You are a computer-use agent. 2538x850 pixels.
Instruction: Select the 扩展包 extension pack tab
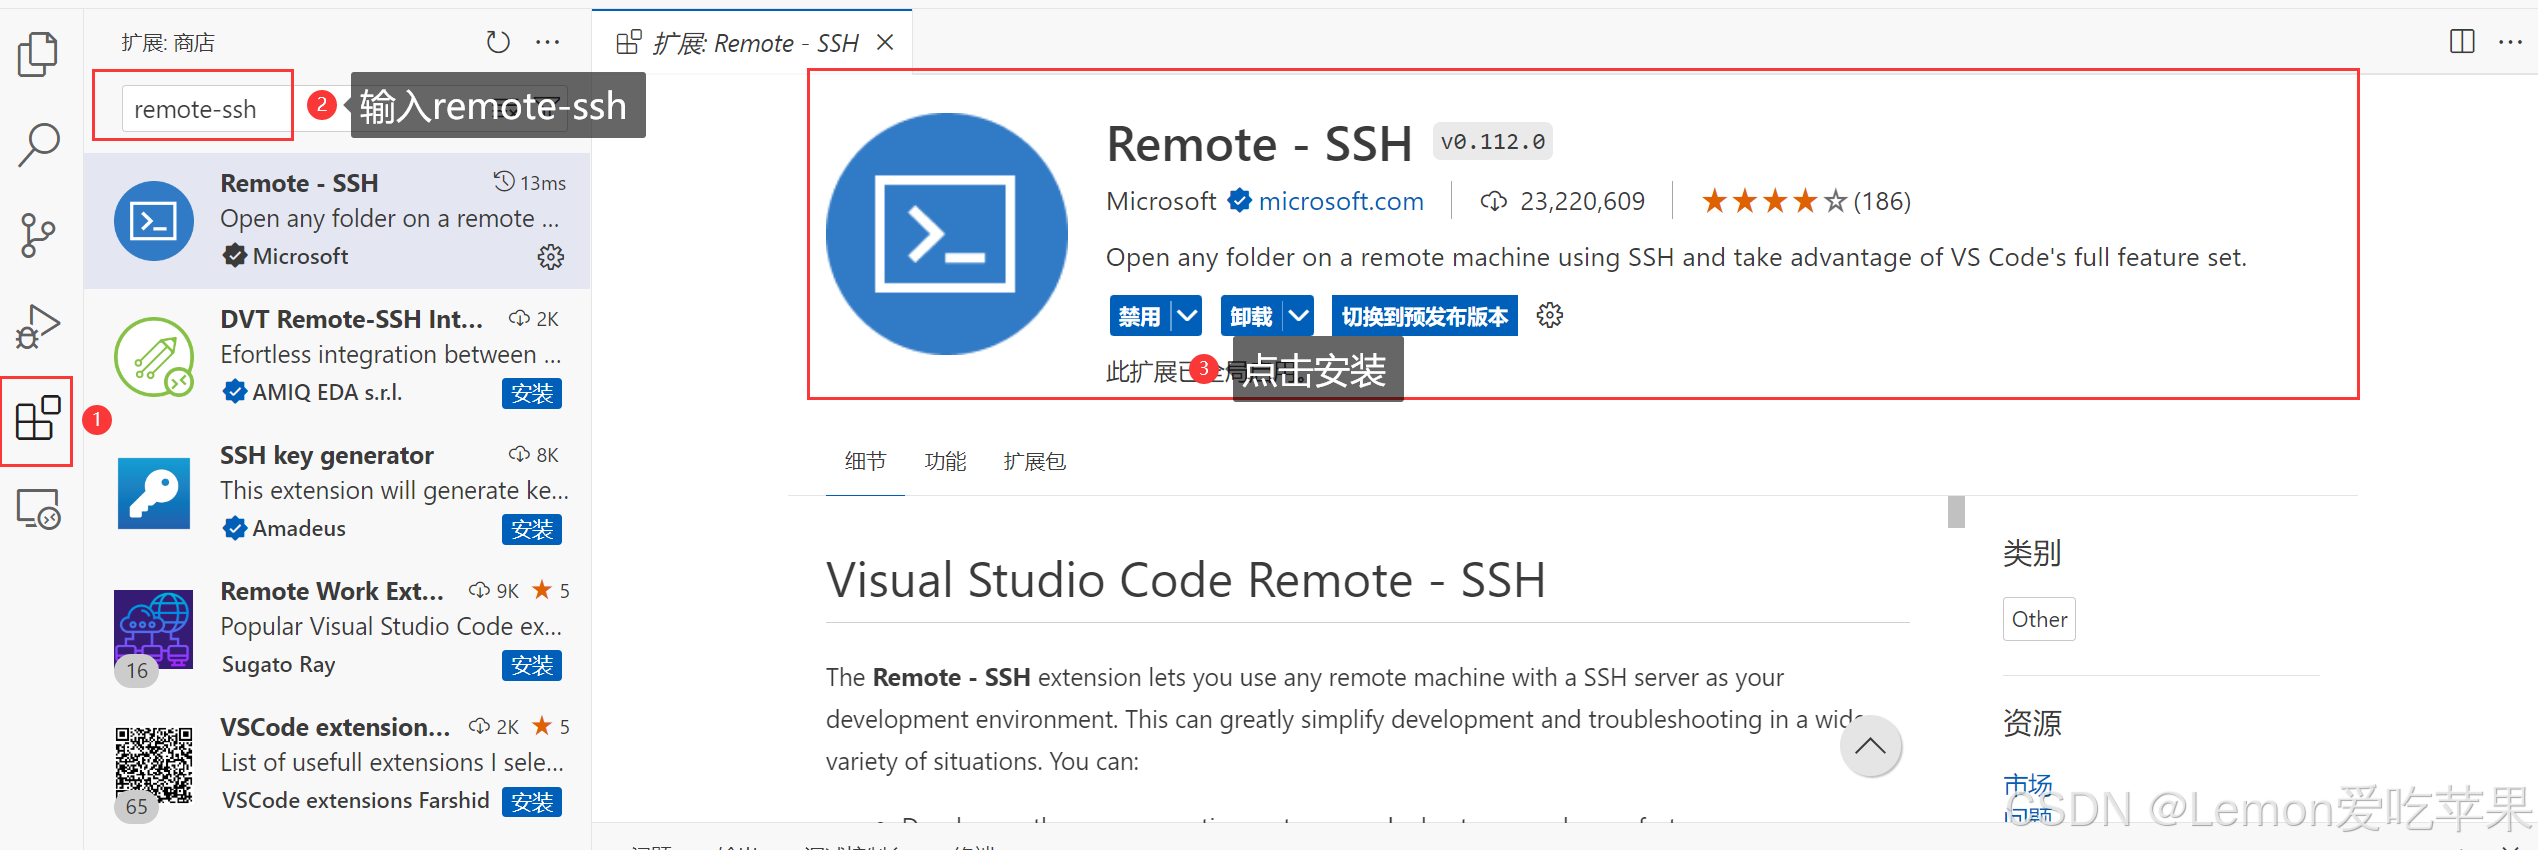pos(1035,461)
